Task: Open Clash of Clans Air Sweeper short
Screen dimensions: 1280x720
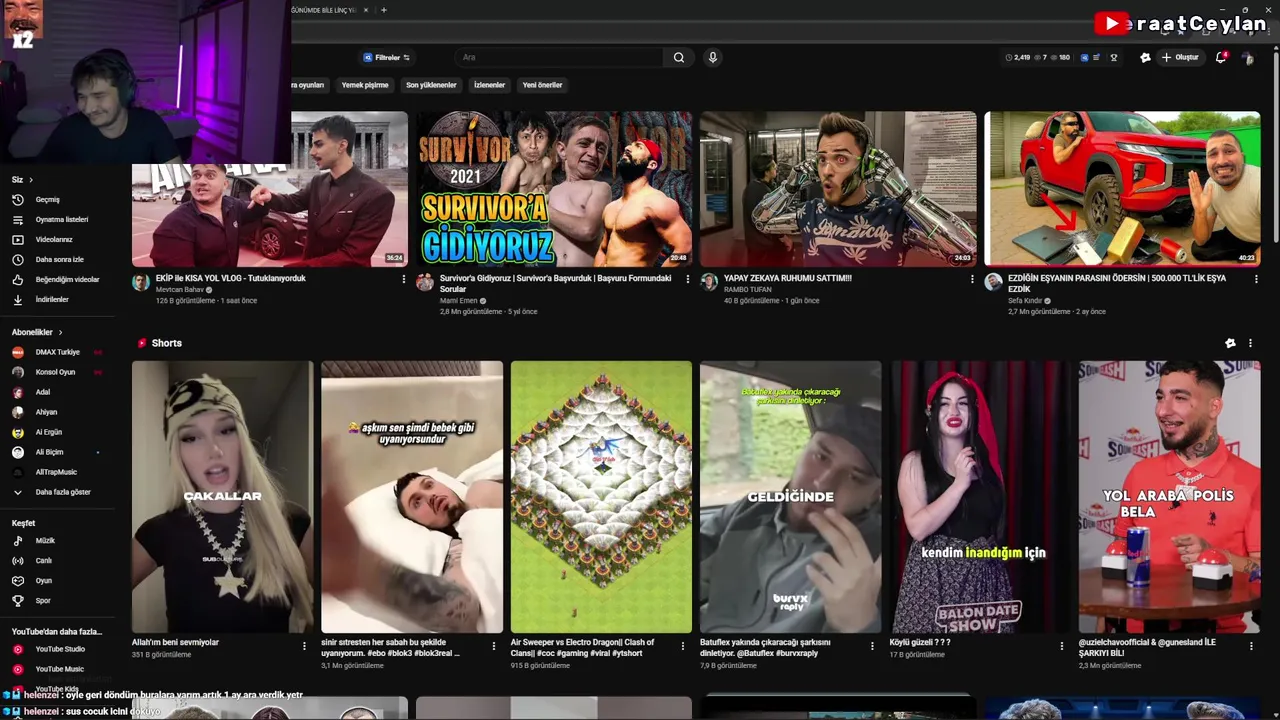Action: [601, 497]
